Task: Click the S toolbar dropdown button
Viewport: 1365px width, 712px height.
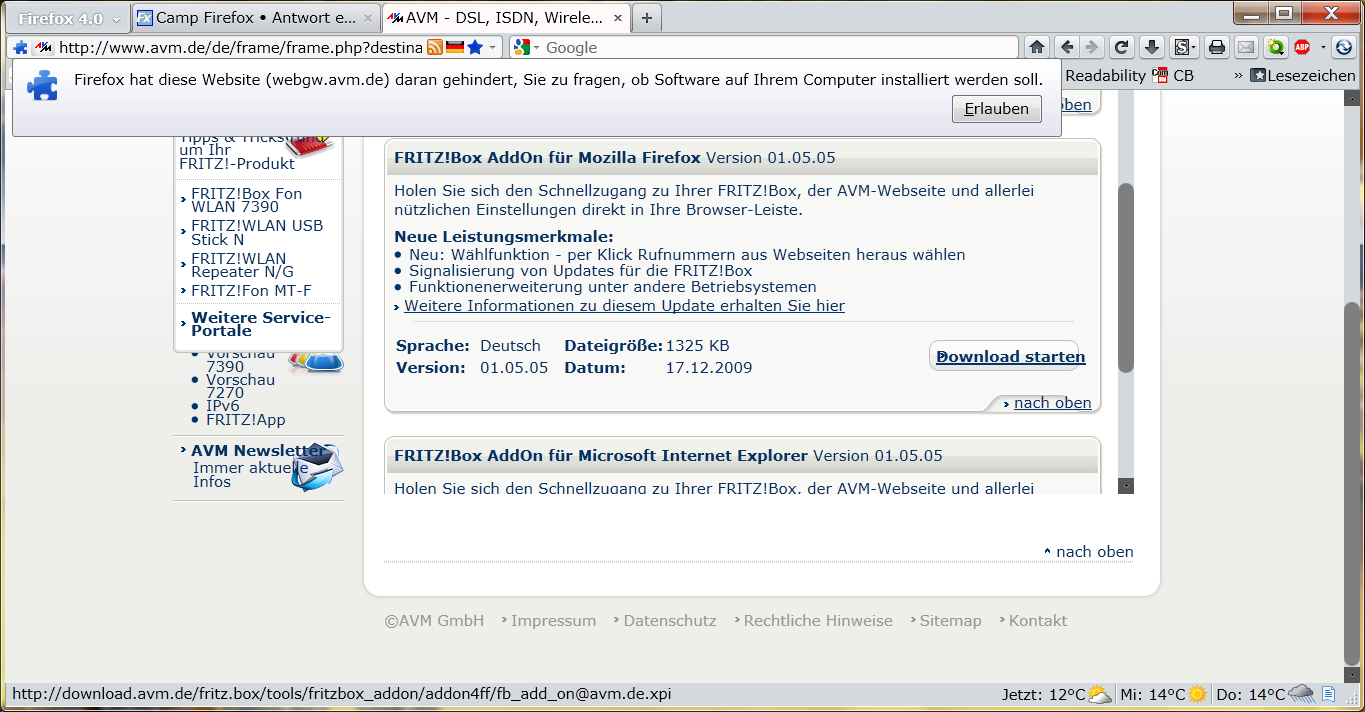Action: pyautogui.click(x=1186, y=47)
